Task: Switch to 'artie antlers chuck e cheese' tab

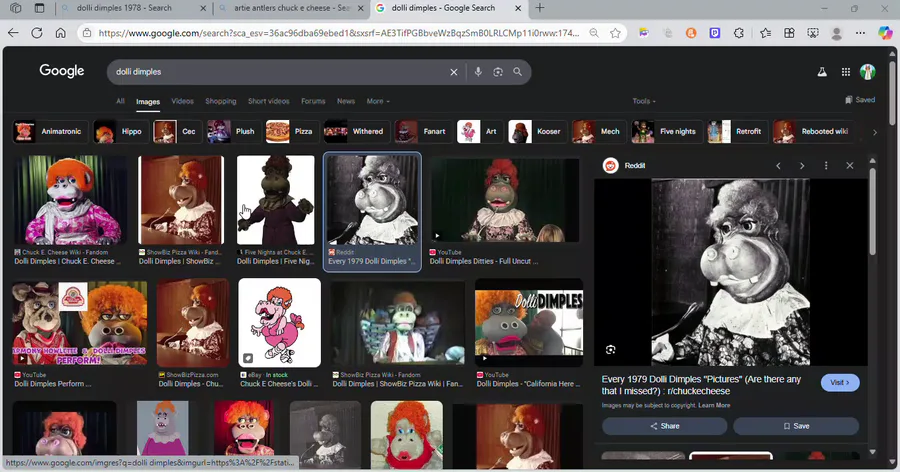Action: [x=292, y=8]
